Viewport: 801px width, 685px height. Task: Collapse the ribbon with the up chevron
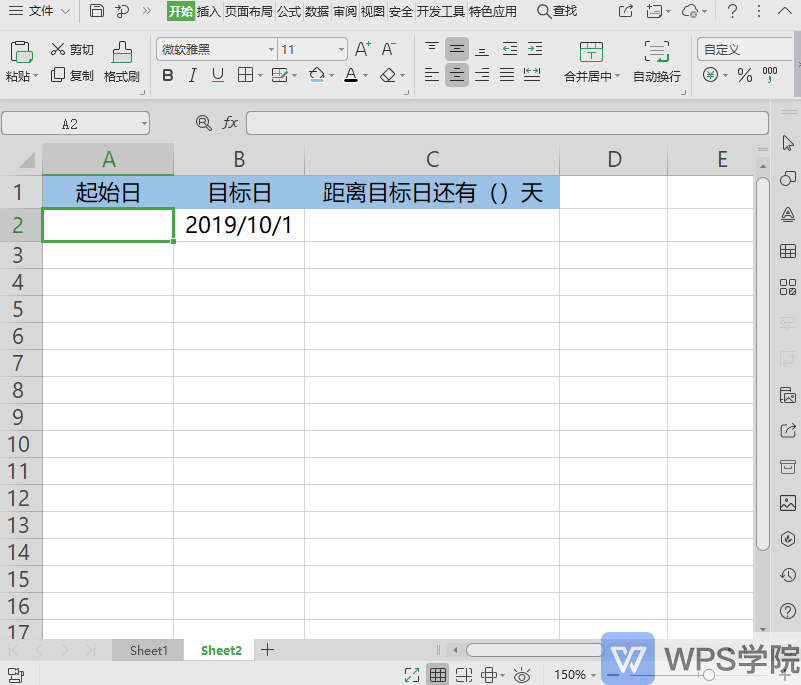click(x=785, y=11)
